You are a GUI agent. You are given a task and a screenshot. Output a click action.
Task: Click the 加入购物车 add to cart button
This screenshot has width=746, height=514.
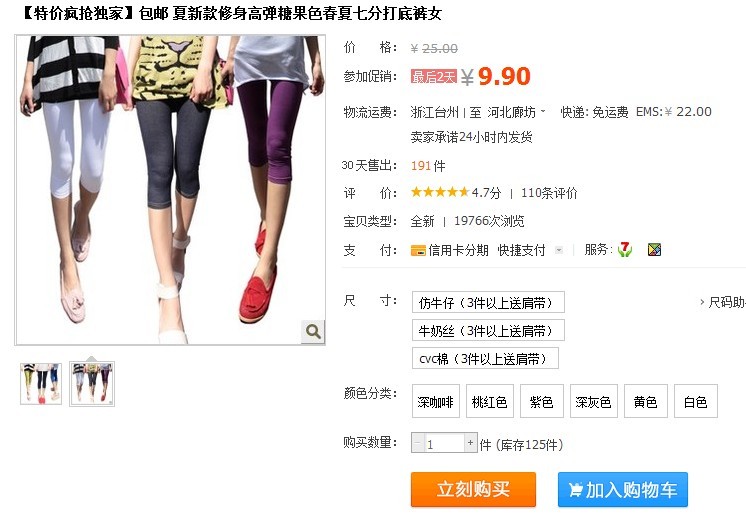623,489
